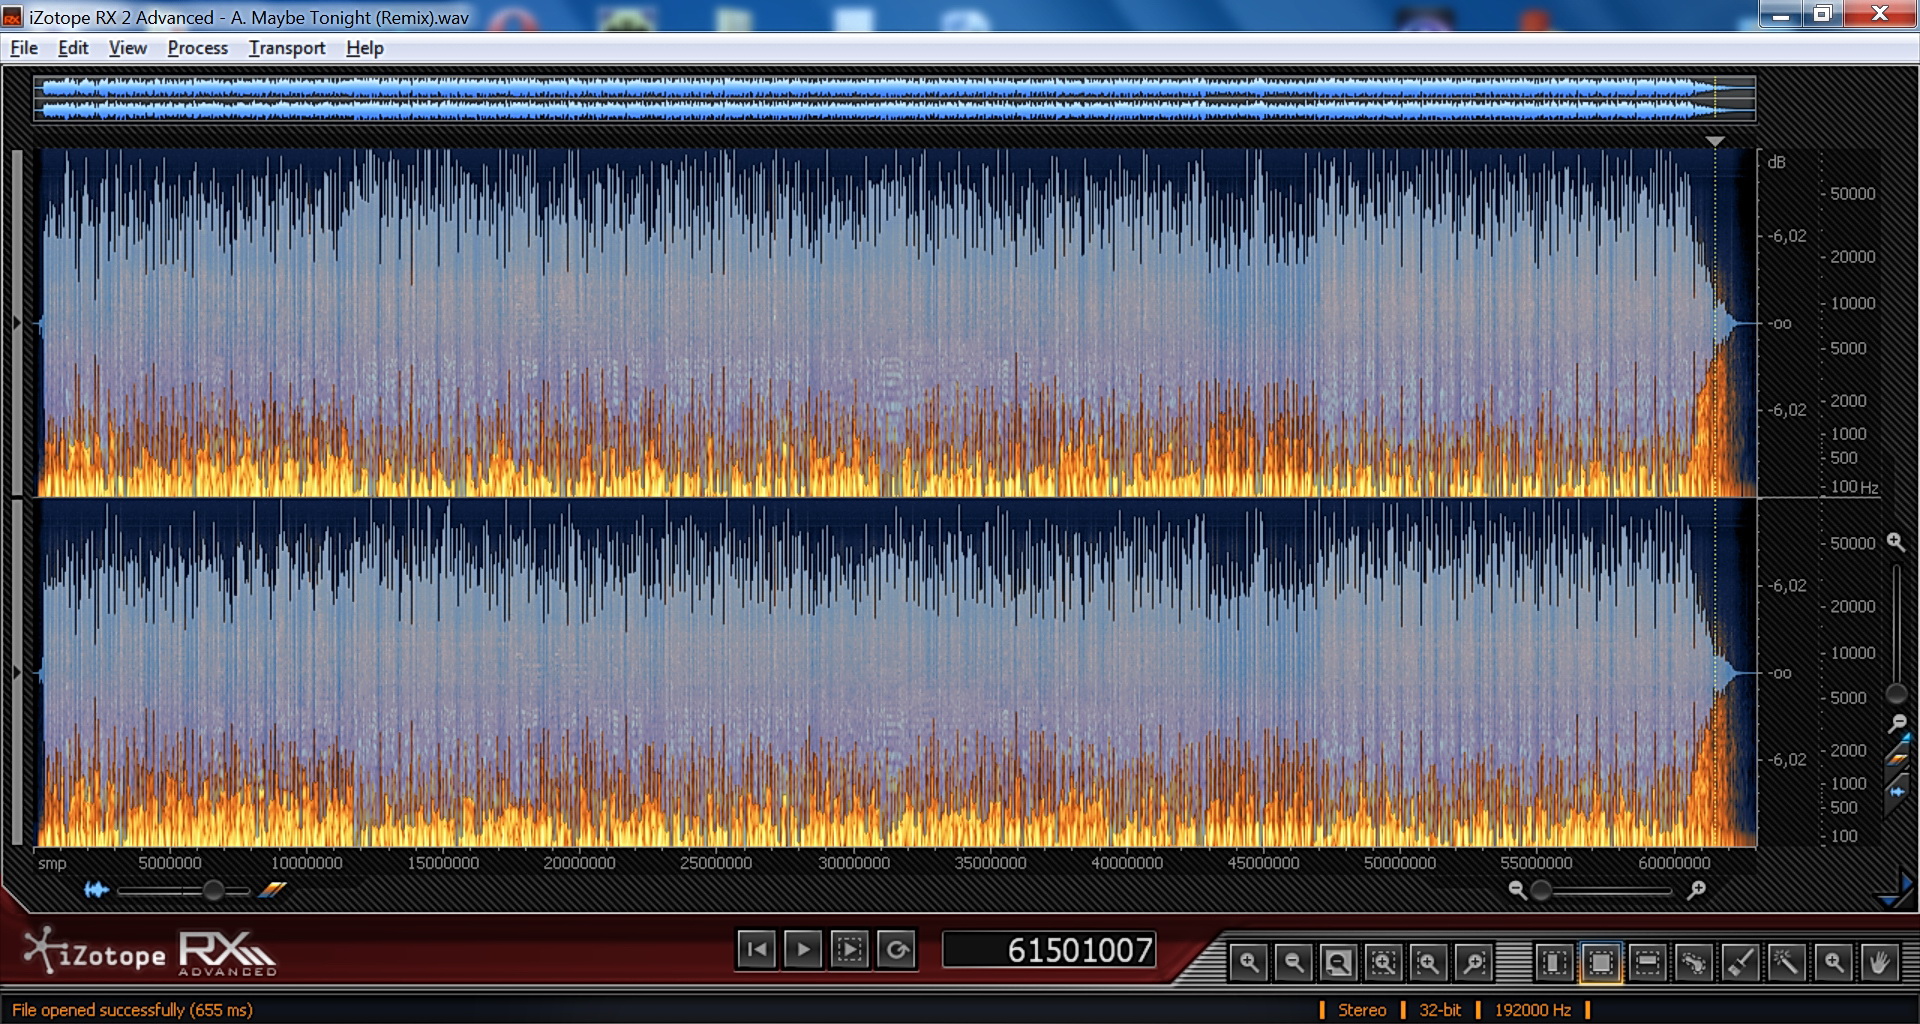Select the time selection tool
The image size is (1920, 1024).
click(1554, 963)
